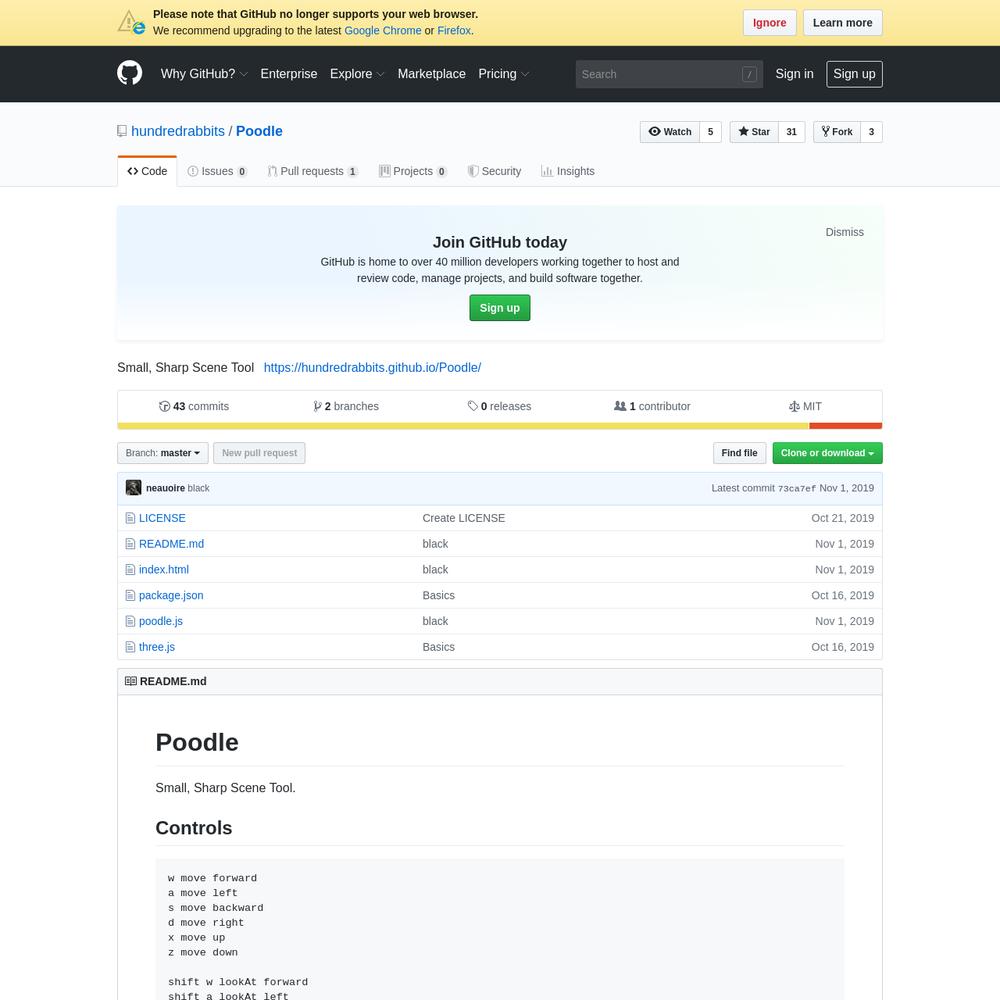View the 43 commits

click(x=194, y=406)
